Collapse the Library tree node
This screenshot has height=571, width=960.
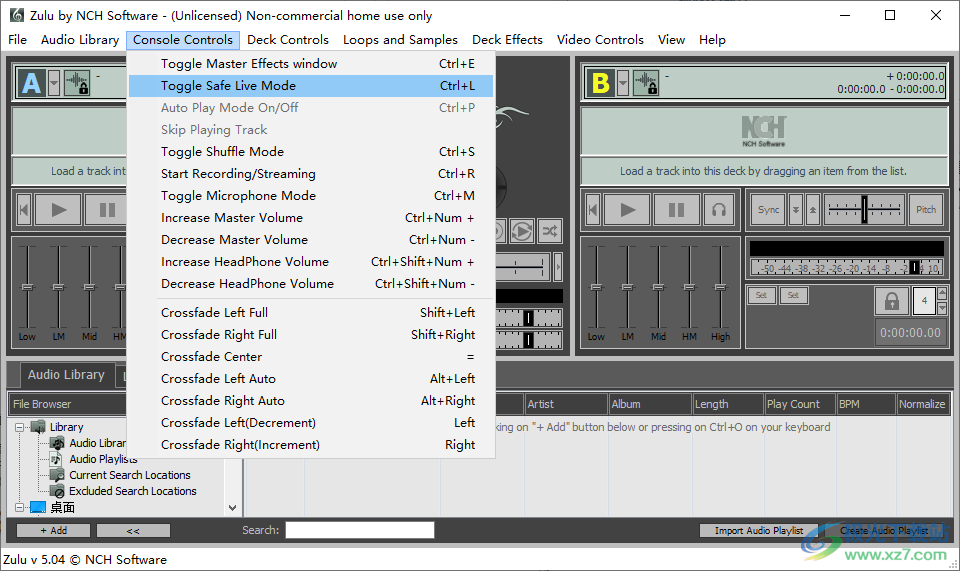coord(21,427)
